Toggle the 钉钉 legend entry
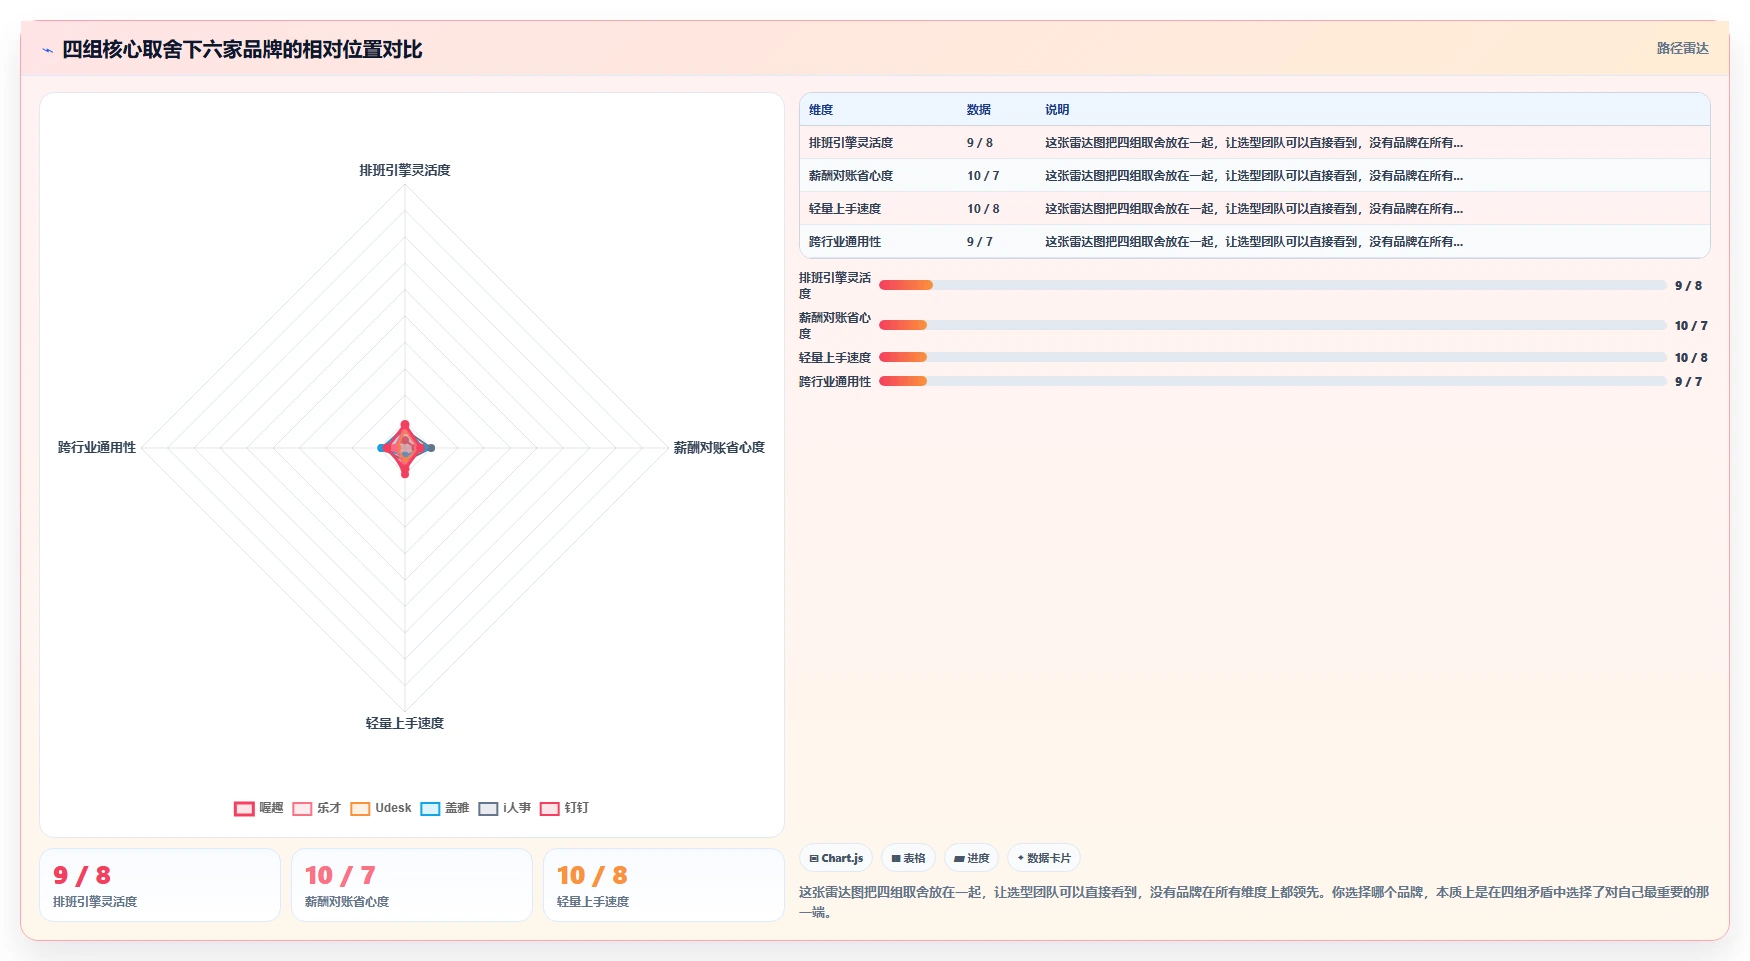This screenshot has width=1750, height=961. 564,808
